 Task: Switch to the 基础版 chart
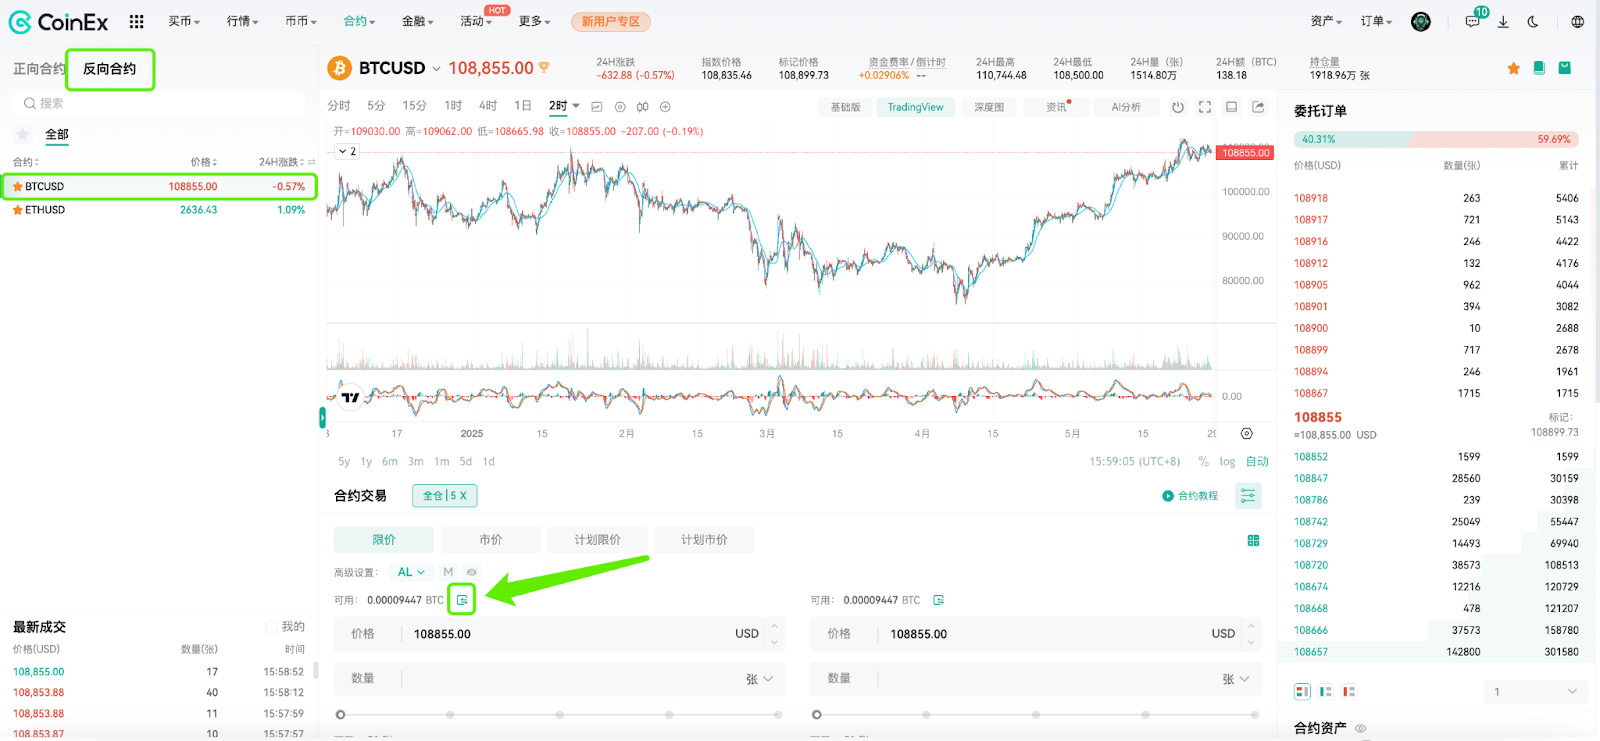(845, 107)
